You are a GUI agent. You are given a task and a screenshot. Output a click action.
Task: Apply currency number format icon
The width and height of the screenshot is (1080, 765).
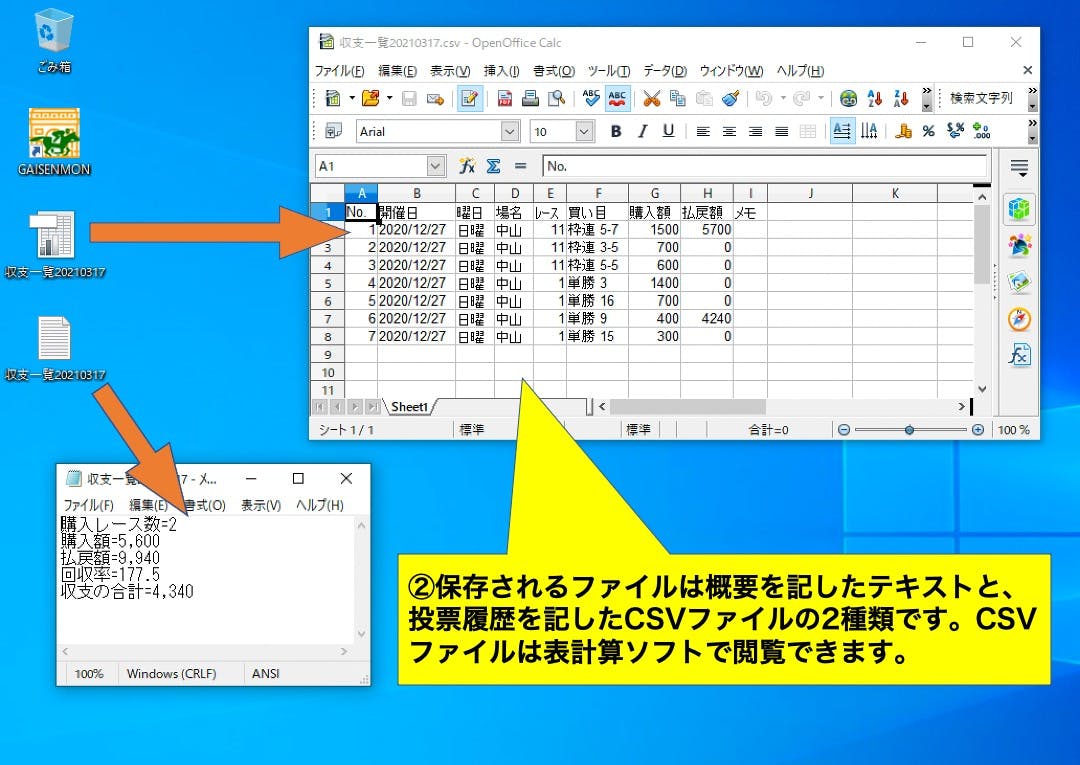click(x=903, y=131)
